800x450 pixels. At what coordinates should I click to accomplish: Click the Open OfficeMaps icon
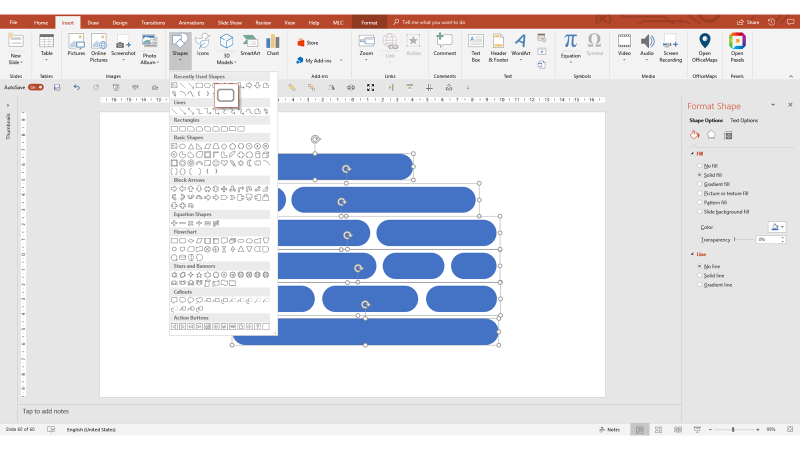(x=705, y=48)
